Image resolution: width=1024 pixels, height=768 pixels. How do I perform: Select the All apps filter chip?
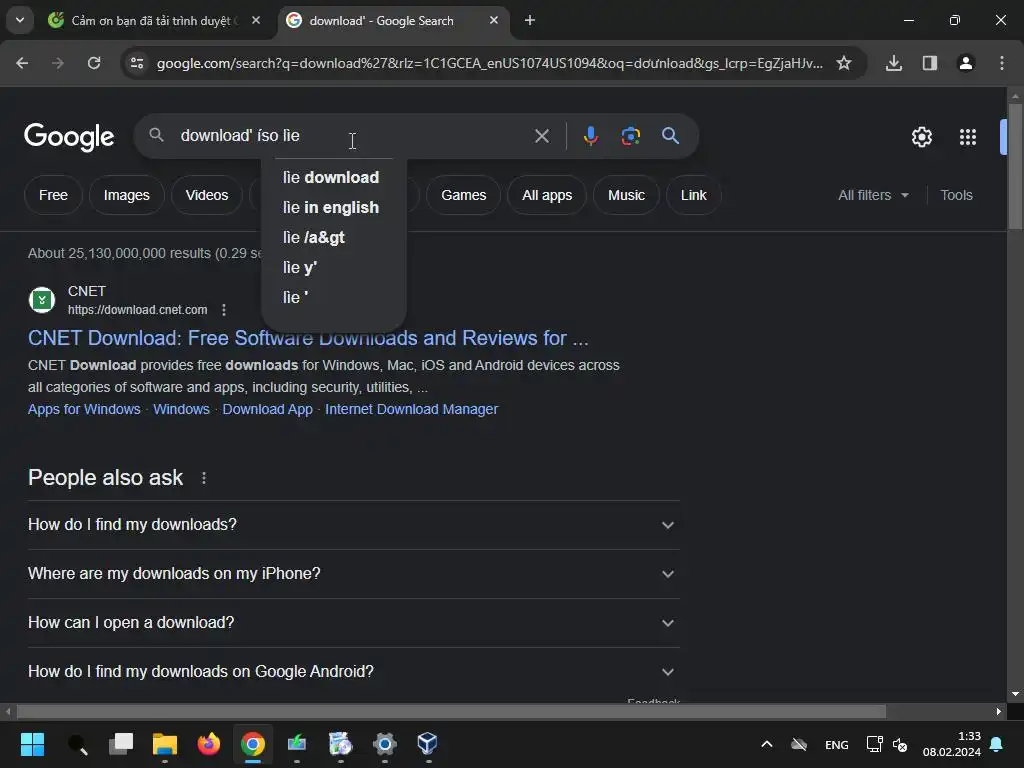[547, 195]
